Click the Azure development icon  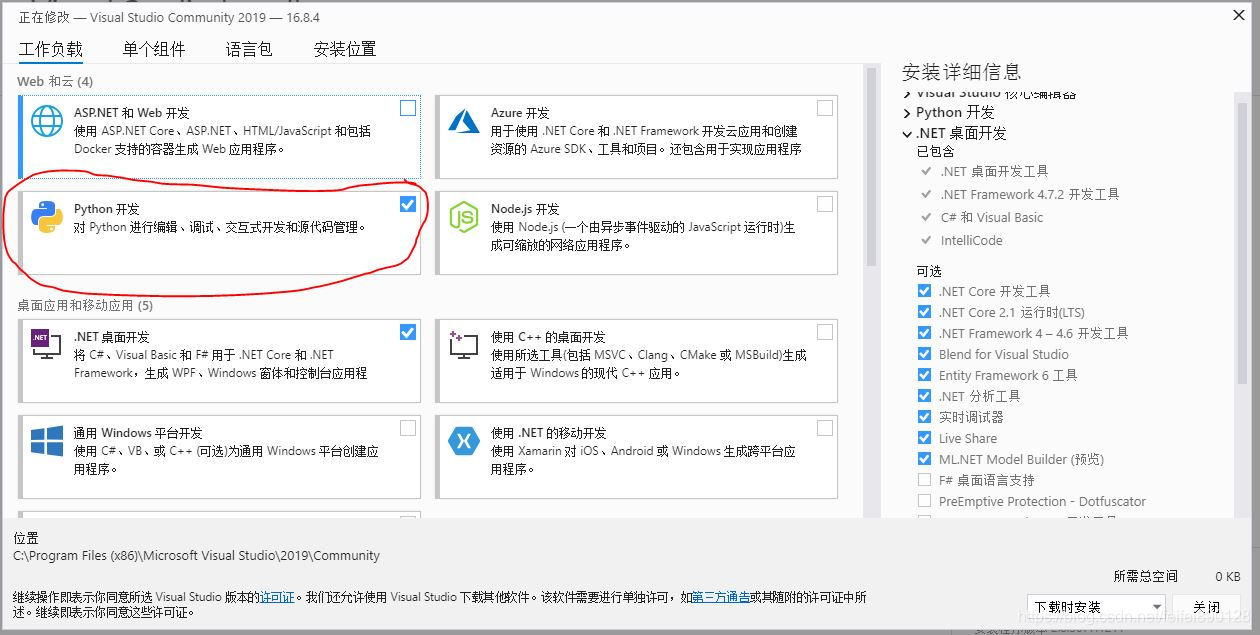pos(464,121)
